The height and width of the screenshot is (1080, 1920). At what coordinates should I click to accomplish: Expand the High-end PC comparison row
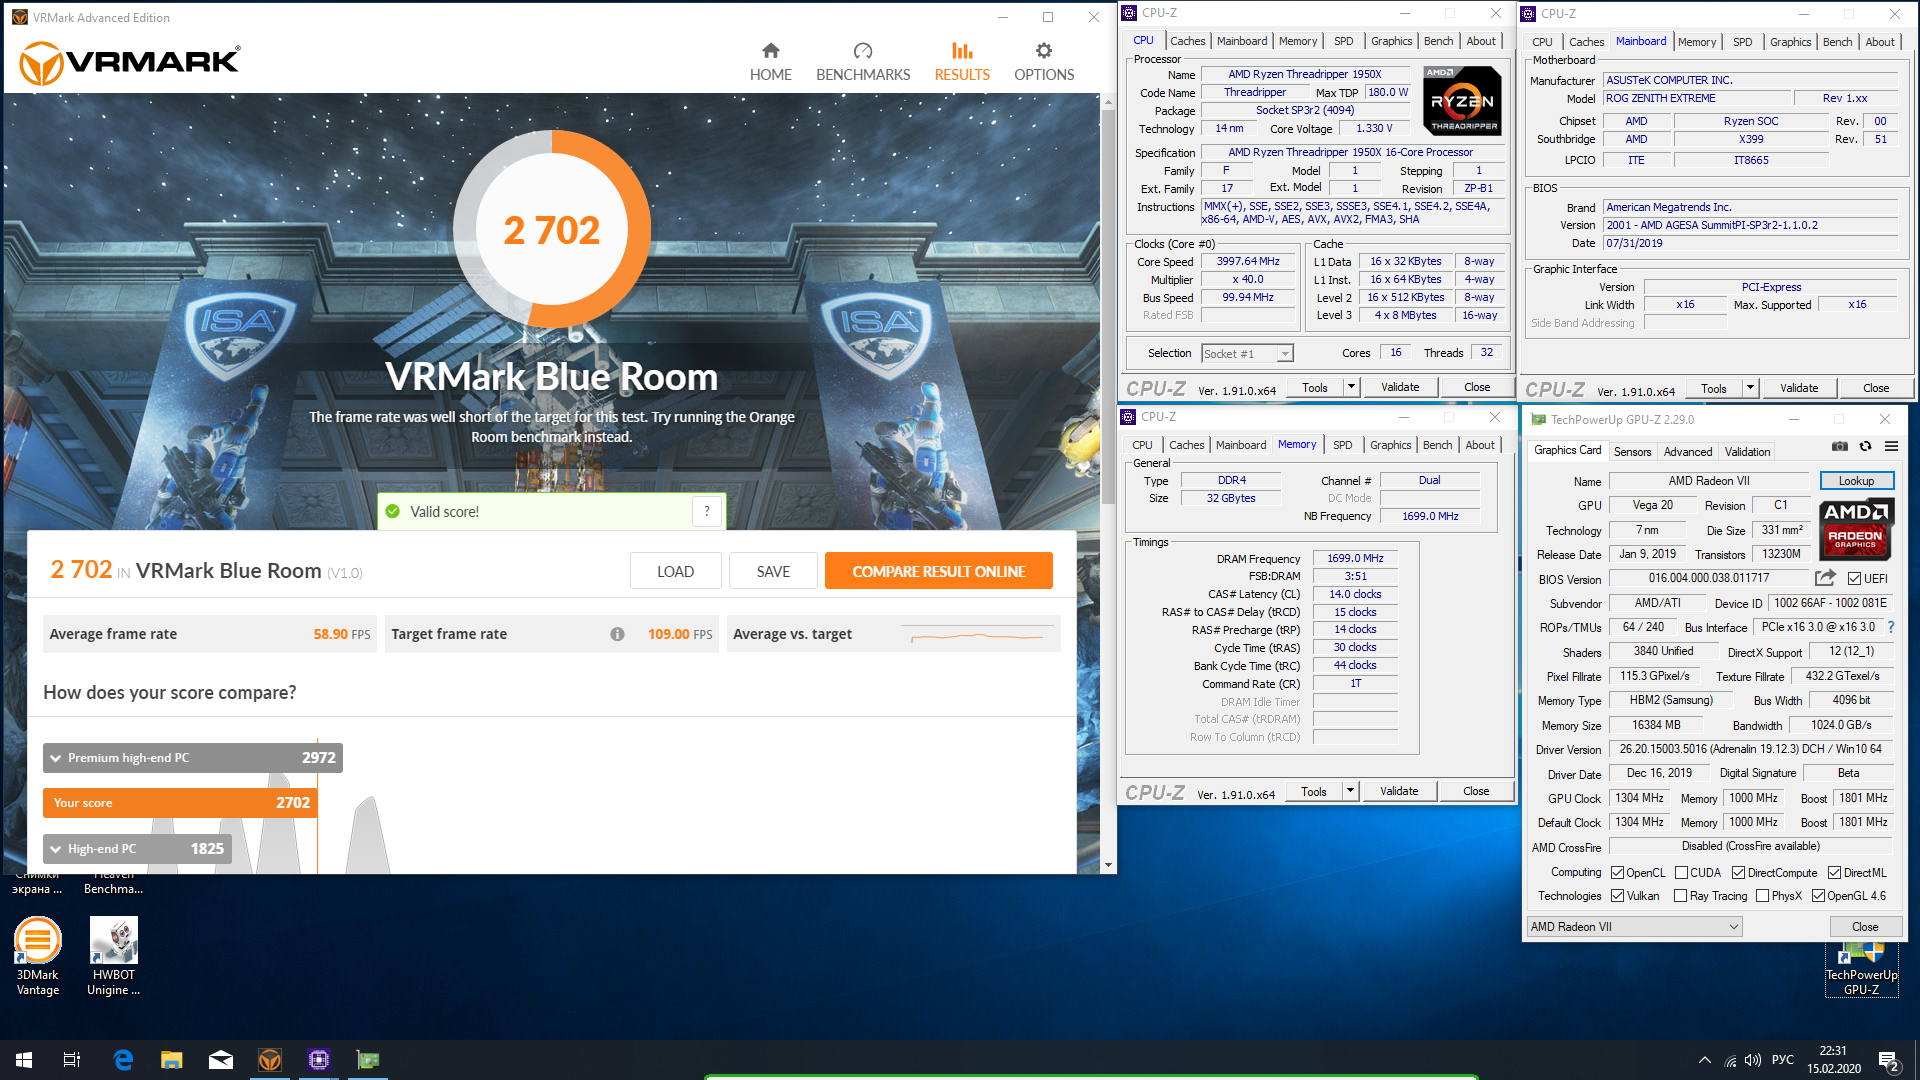pos(137,849)
